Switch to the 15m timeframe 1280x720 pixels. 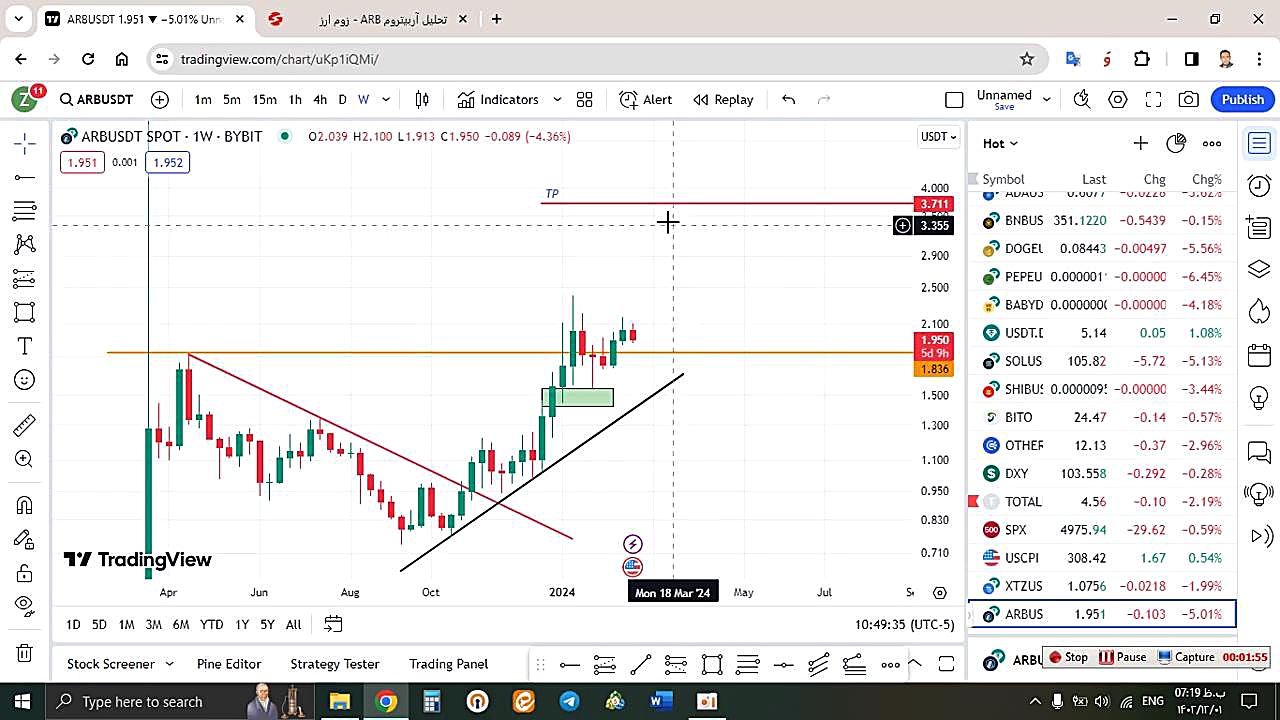264,99
